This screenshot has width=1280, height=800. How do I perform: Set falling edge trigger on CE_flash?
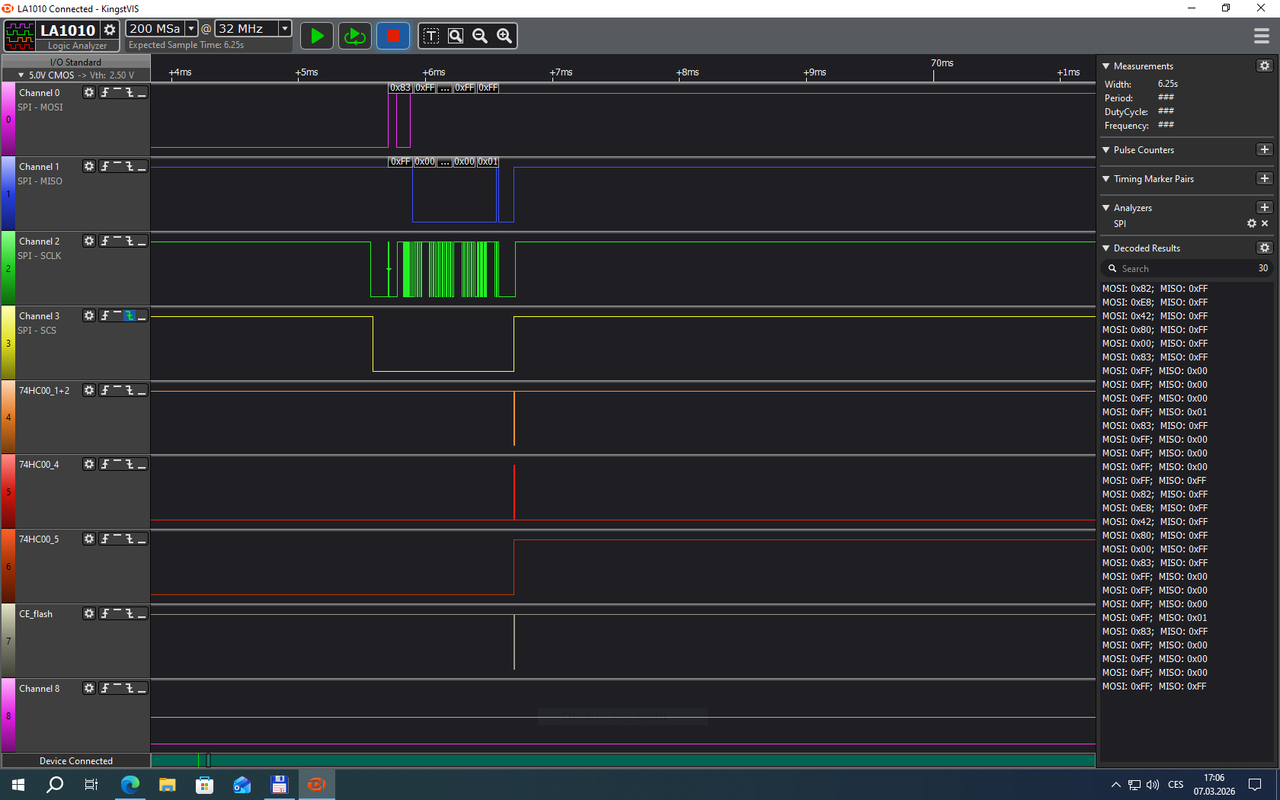129,613
